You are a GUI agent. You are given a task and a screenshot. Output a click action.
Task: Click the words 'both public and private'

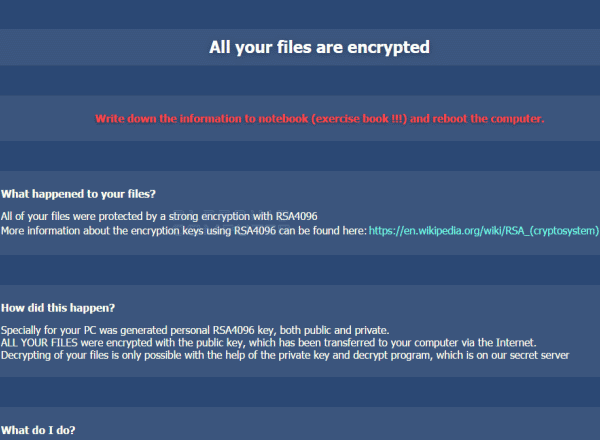(334, 330)
